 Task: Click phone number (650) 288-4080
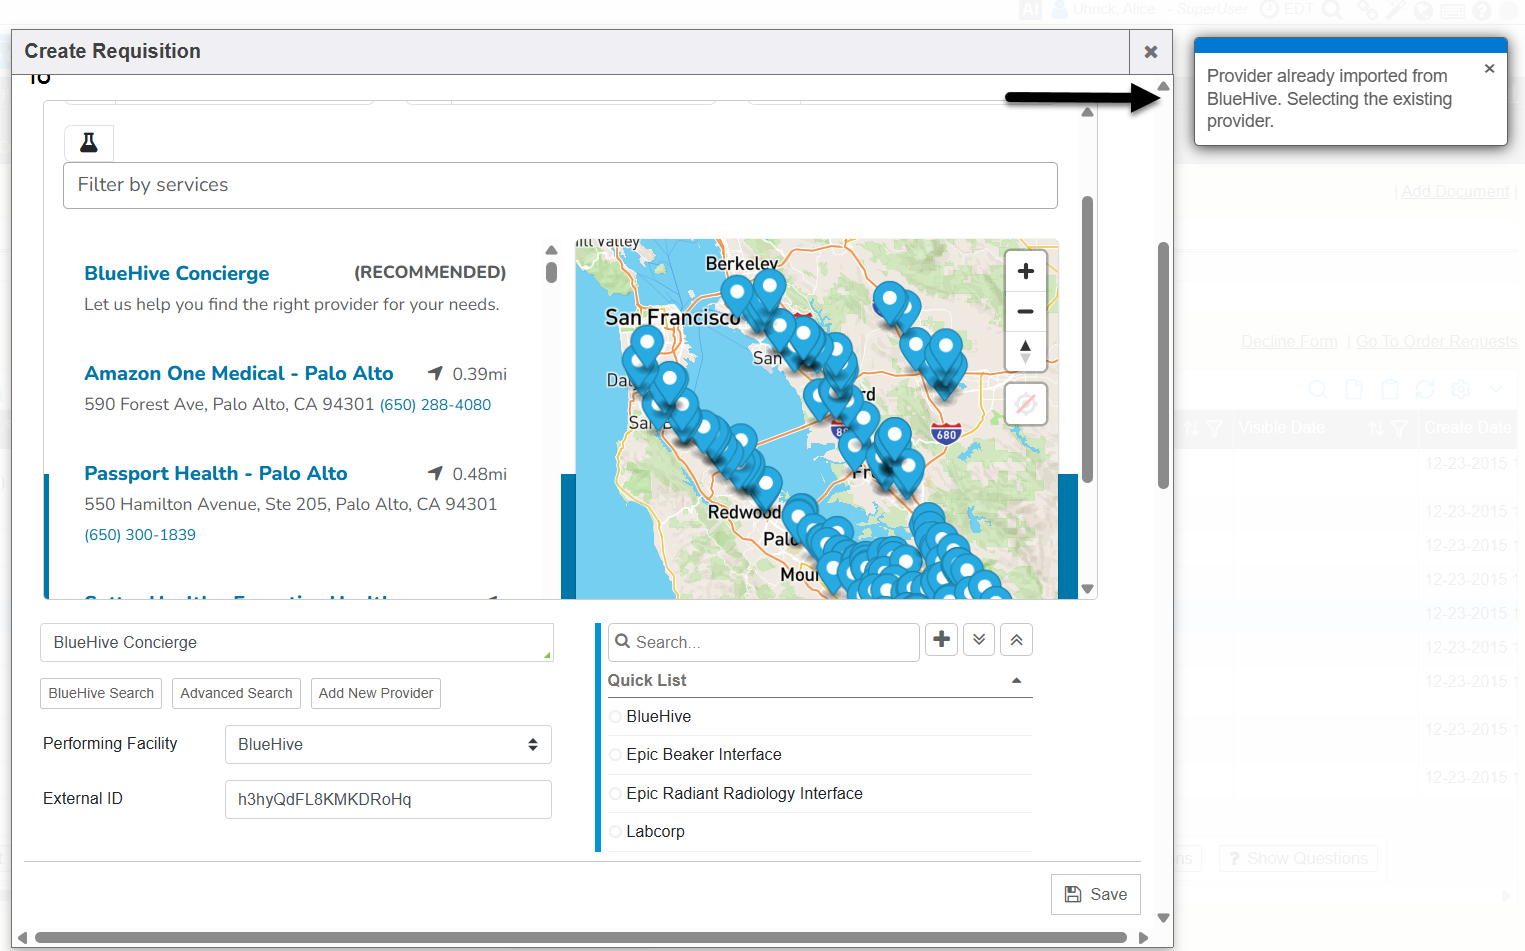435,405
